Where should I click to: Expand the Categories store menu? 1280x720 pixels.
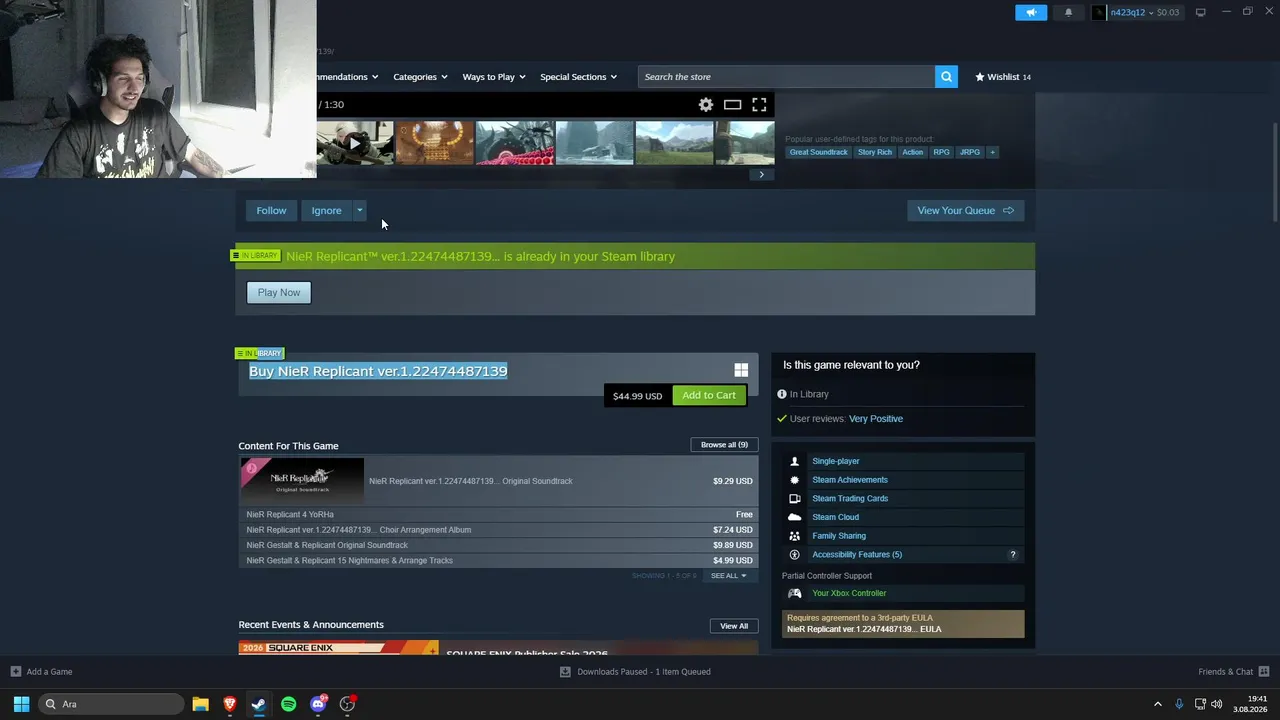click(x=420, y=77)
